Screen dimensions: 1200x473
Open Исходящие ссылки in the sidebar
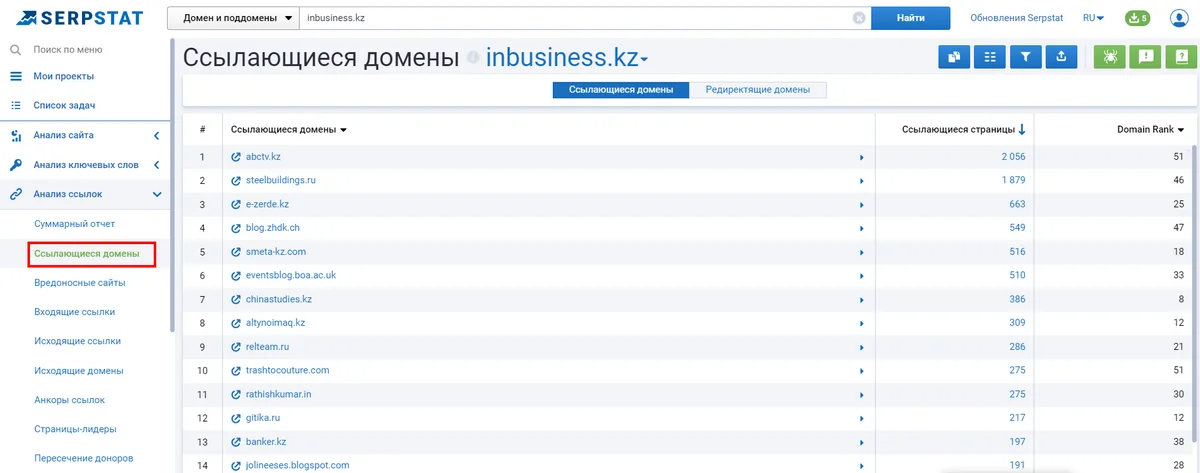click(x=77, y=341)
